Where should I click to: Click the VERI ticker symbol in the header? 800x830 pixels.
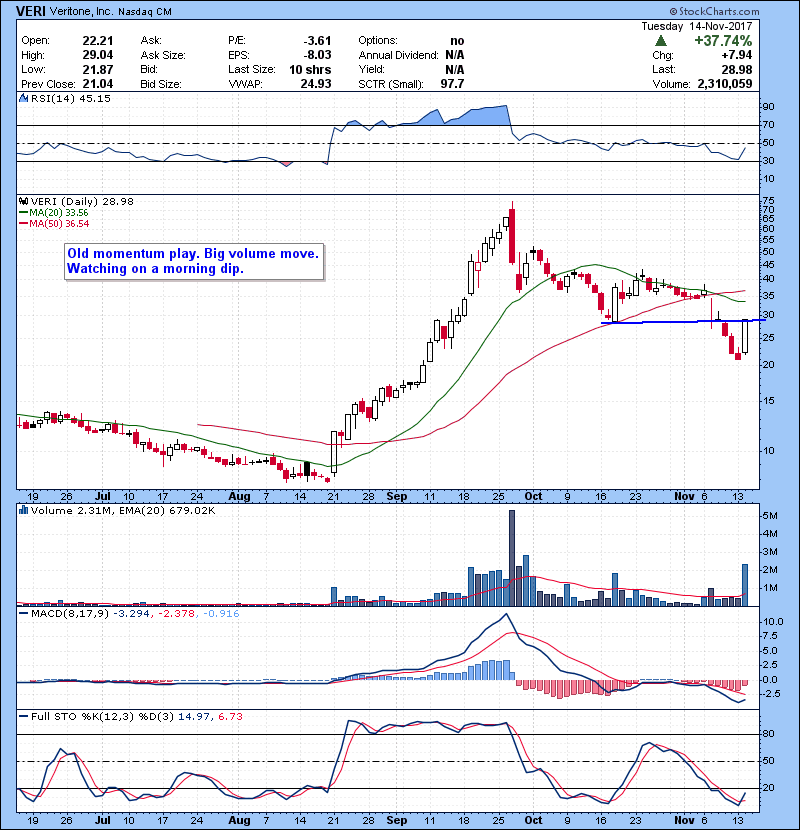click(31, 11)
